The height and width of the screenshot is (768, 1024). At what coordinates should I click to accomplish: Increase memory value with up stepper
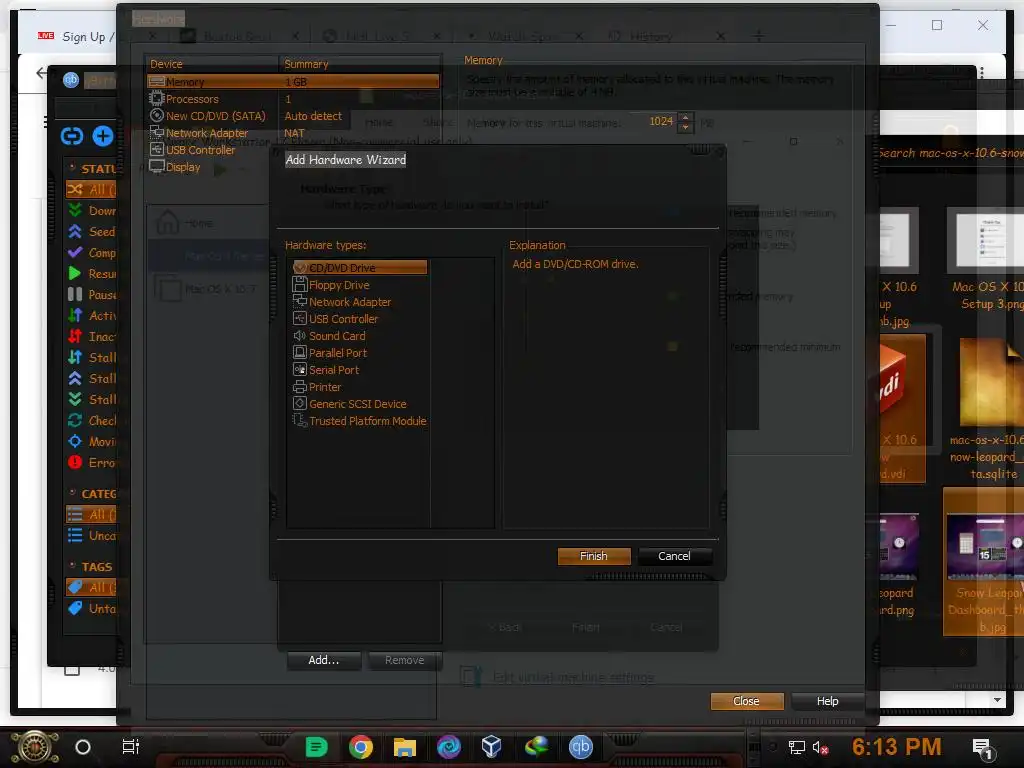pyautogui.click(x=685, y=117)
